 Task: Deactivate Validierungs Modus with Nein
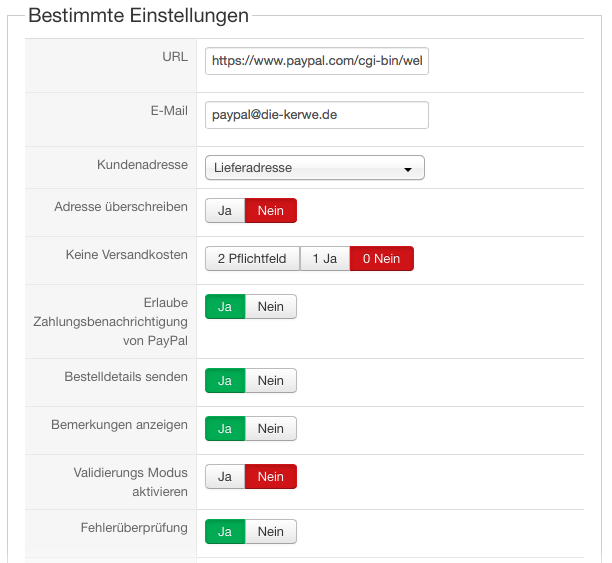pyautogui.click(x=271, y=477)
